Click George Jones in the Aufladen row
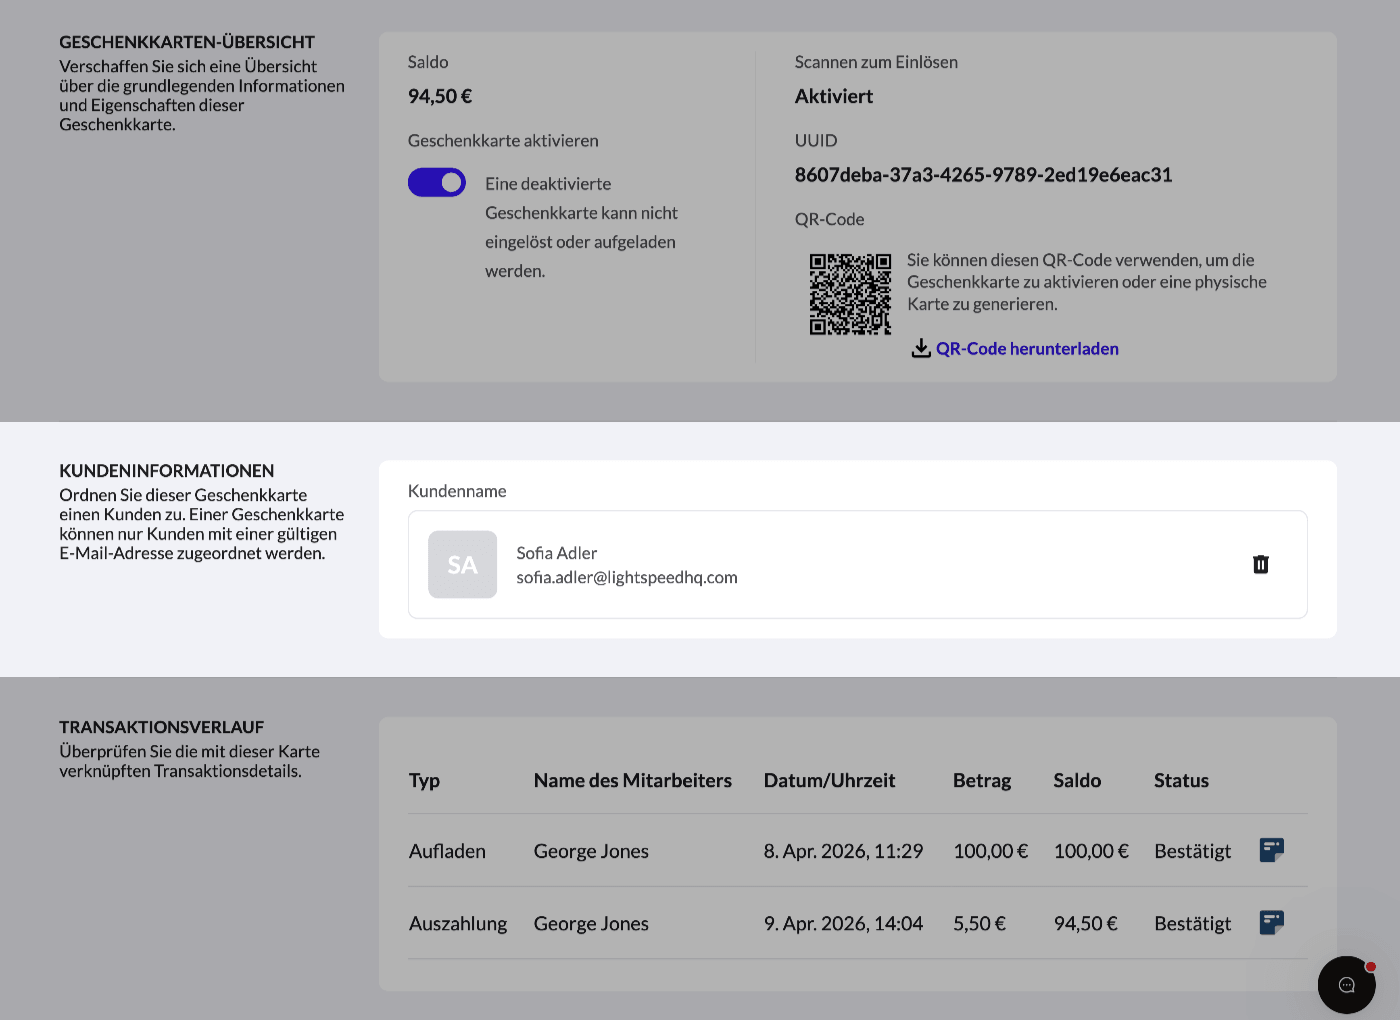The image size is (1400, 1020). pos(591,851)
